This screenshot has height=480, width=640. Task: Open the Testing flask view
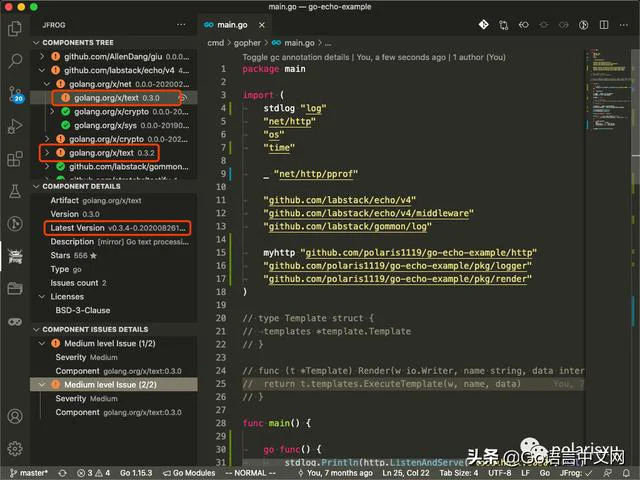click(x=15, y=191)
